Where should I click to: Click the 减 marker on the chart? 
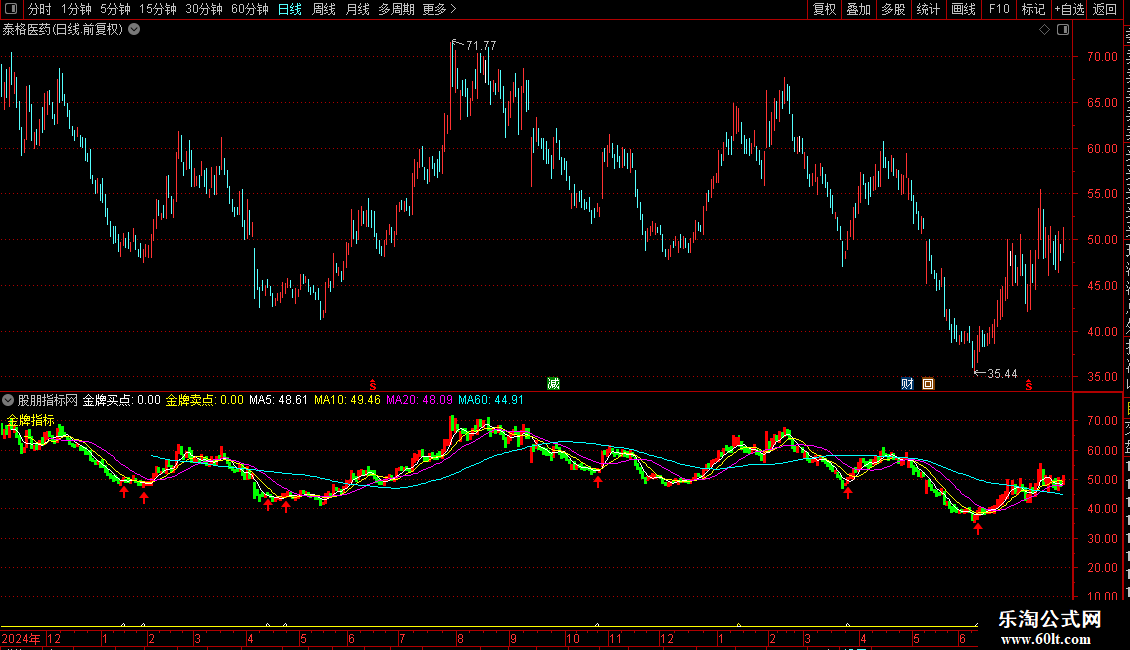click(553, 383)
